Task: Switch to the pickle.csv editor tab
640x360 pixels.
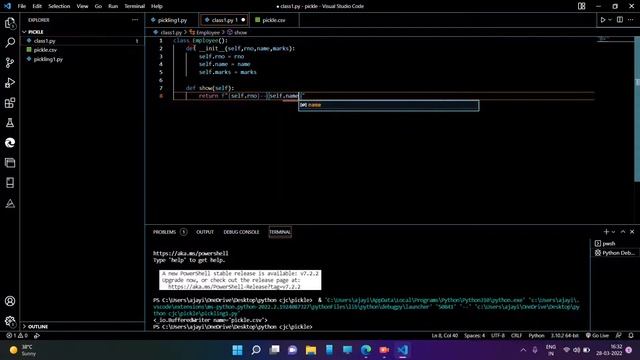Action: 273,20
